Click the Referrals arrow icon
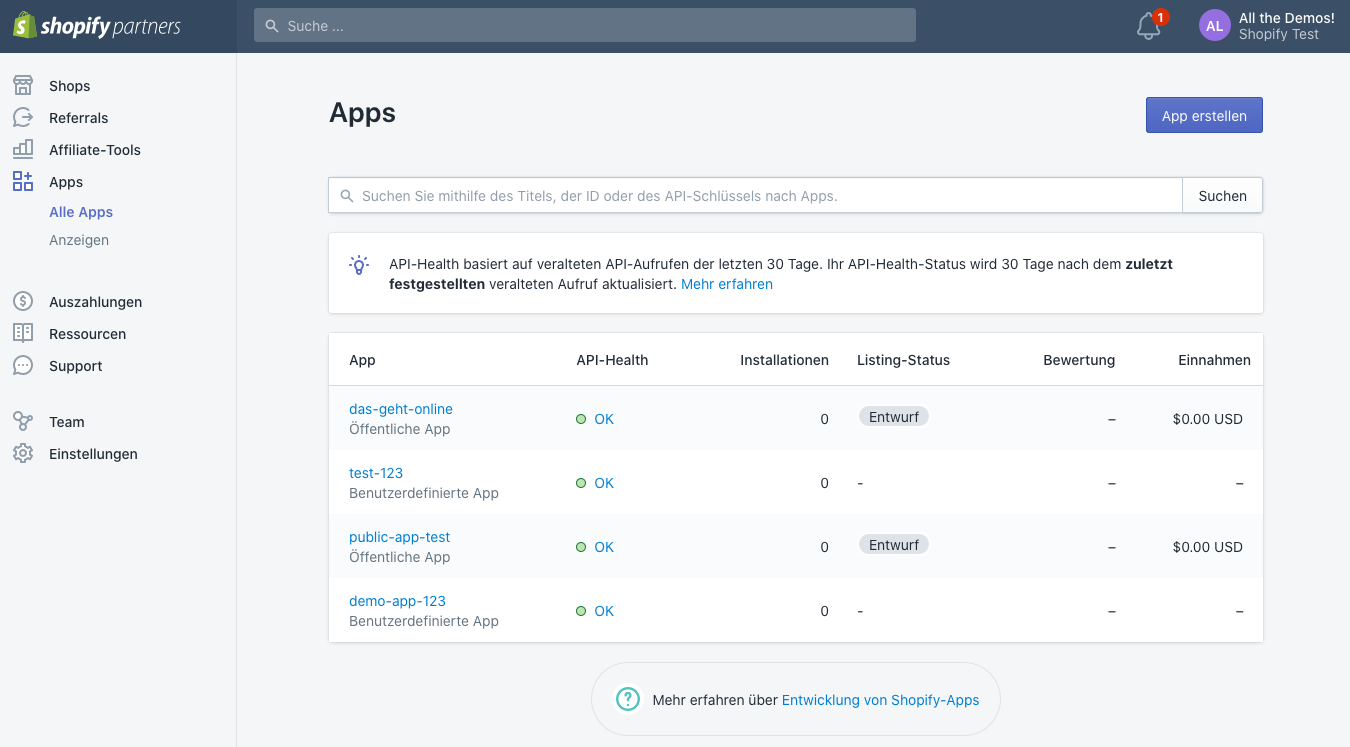The height and width of the screenshot is (747, 1350). tap(23, 118)
